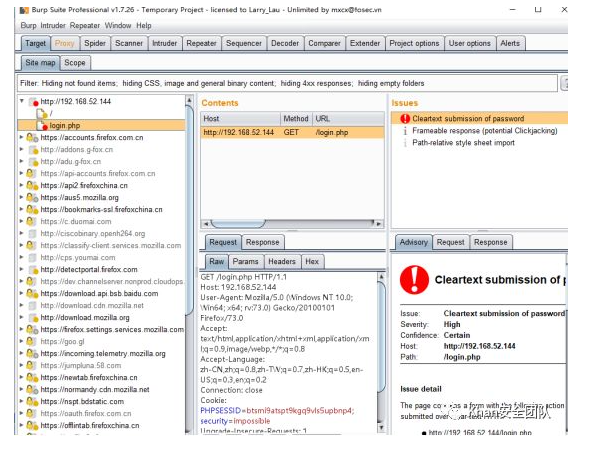Click the host icon of adu.g-fox.cn

pos(33,162)
